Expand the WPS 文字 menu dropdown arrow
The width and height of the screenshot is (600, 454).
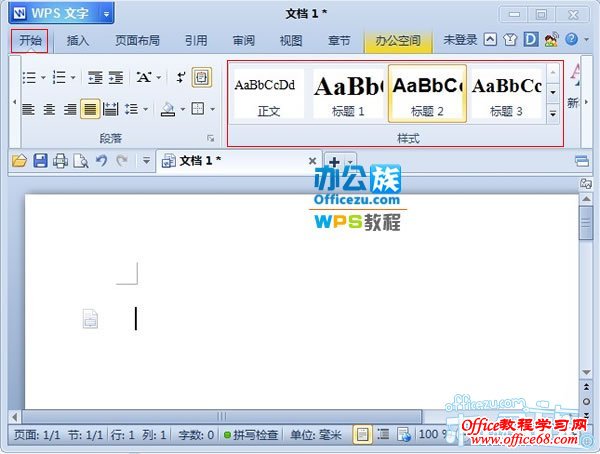[106, 14]
